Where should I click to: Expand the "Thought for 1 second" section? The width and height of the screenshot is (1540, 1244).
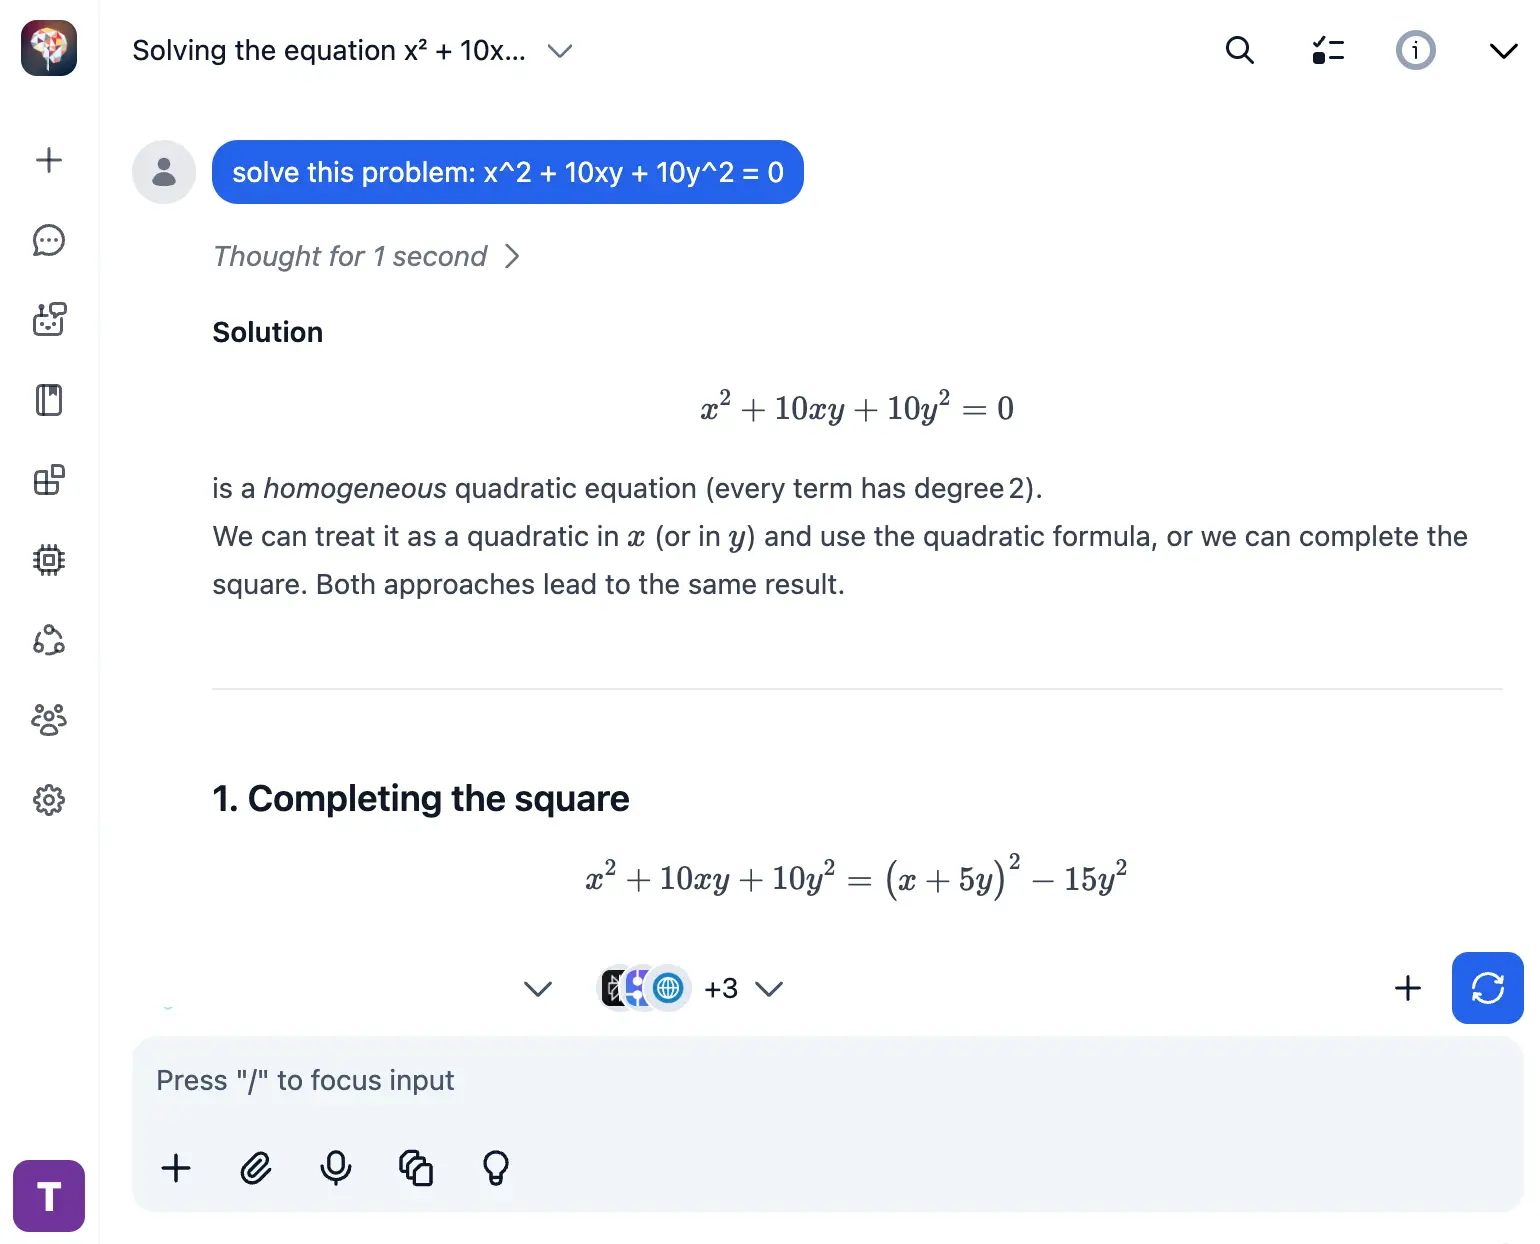pyautogui.click(x=366, y=257)
